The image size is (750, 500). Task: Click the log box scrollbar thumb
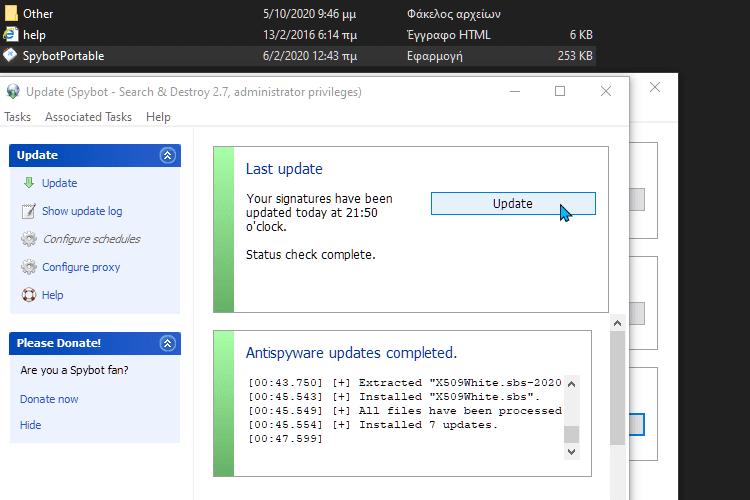coord(572,434)
